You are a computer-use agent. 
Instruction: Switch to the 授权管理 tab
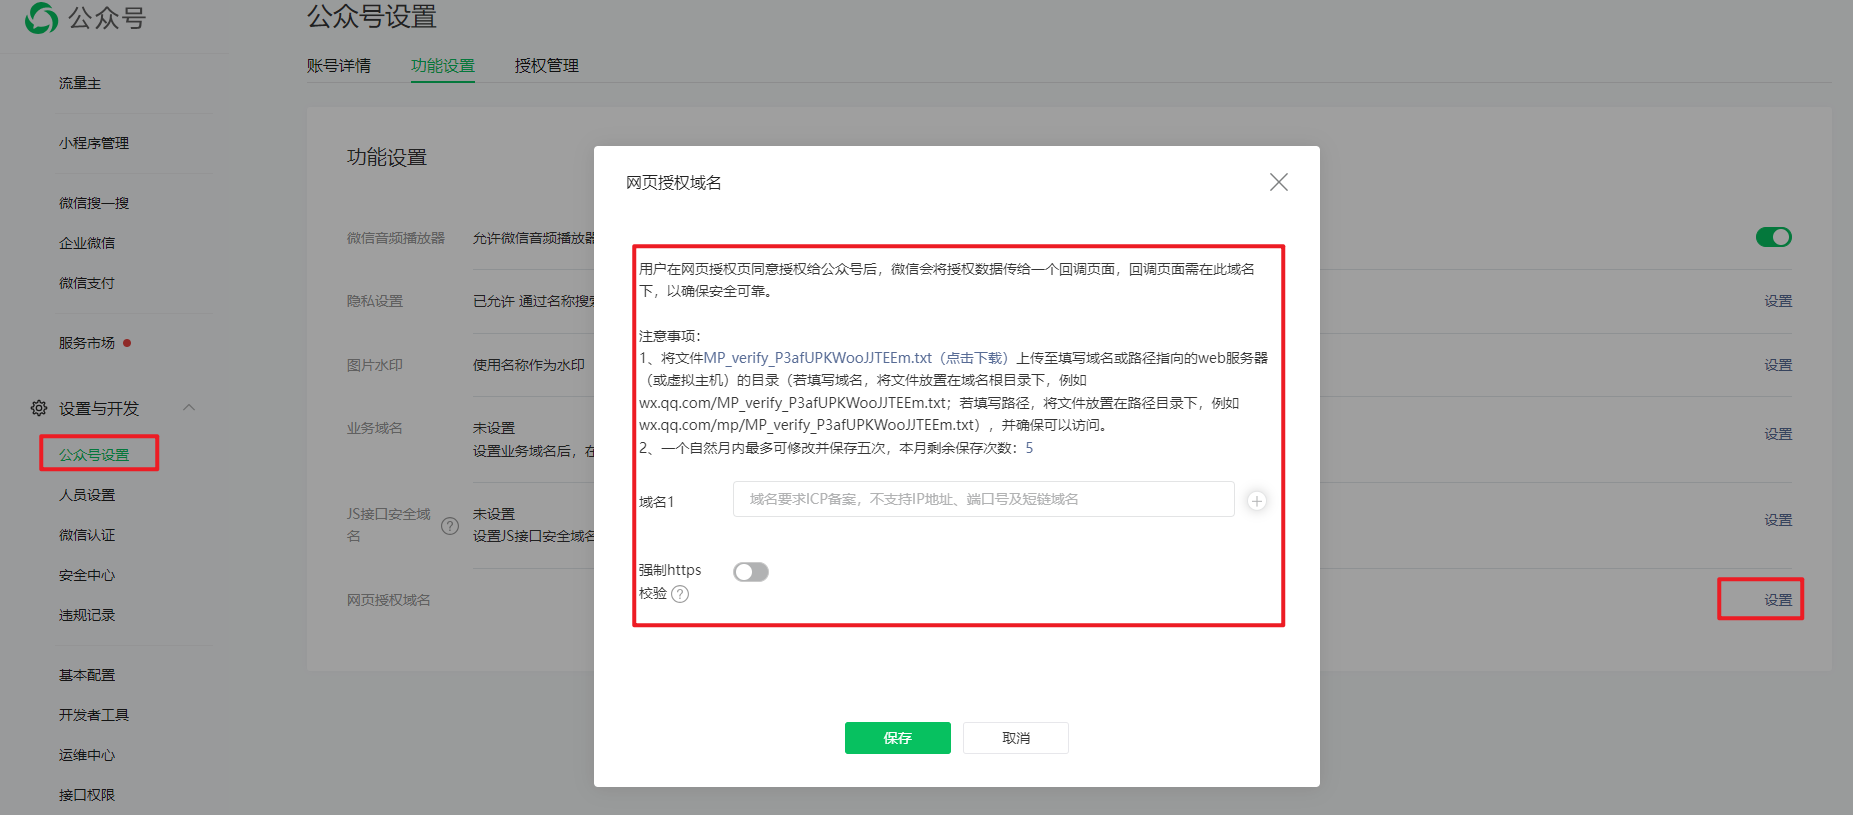(547, 65)
